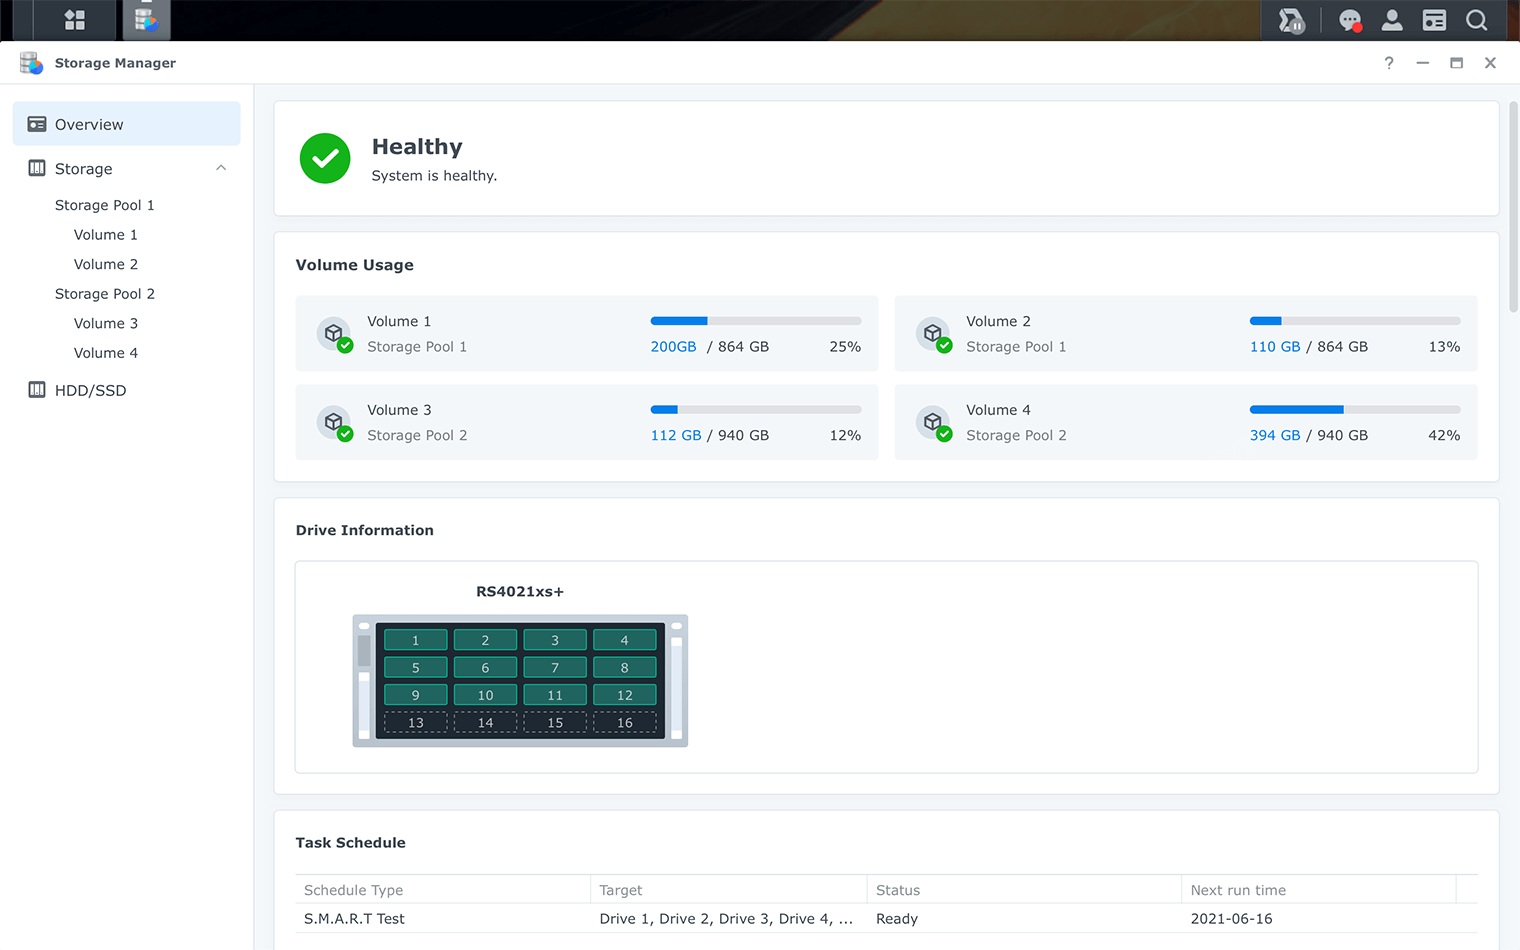This screenshot has height=950, width=1520.
Task: Open the user account options icon
Action: [1393, 20]
